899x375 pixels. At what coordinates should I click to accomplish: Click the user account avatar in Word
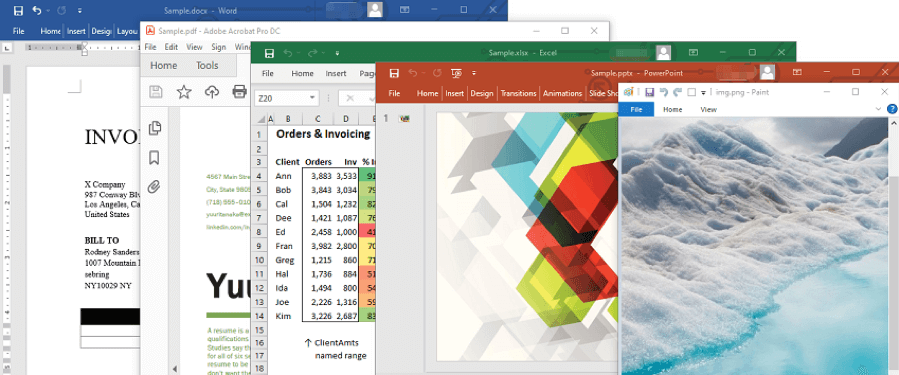click(x=375, y=10)
